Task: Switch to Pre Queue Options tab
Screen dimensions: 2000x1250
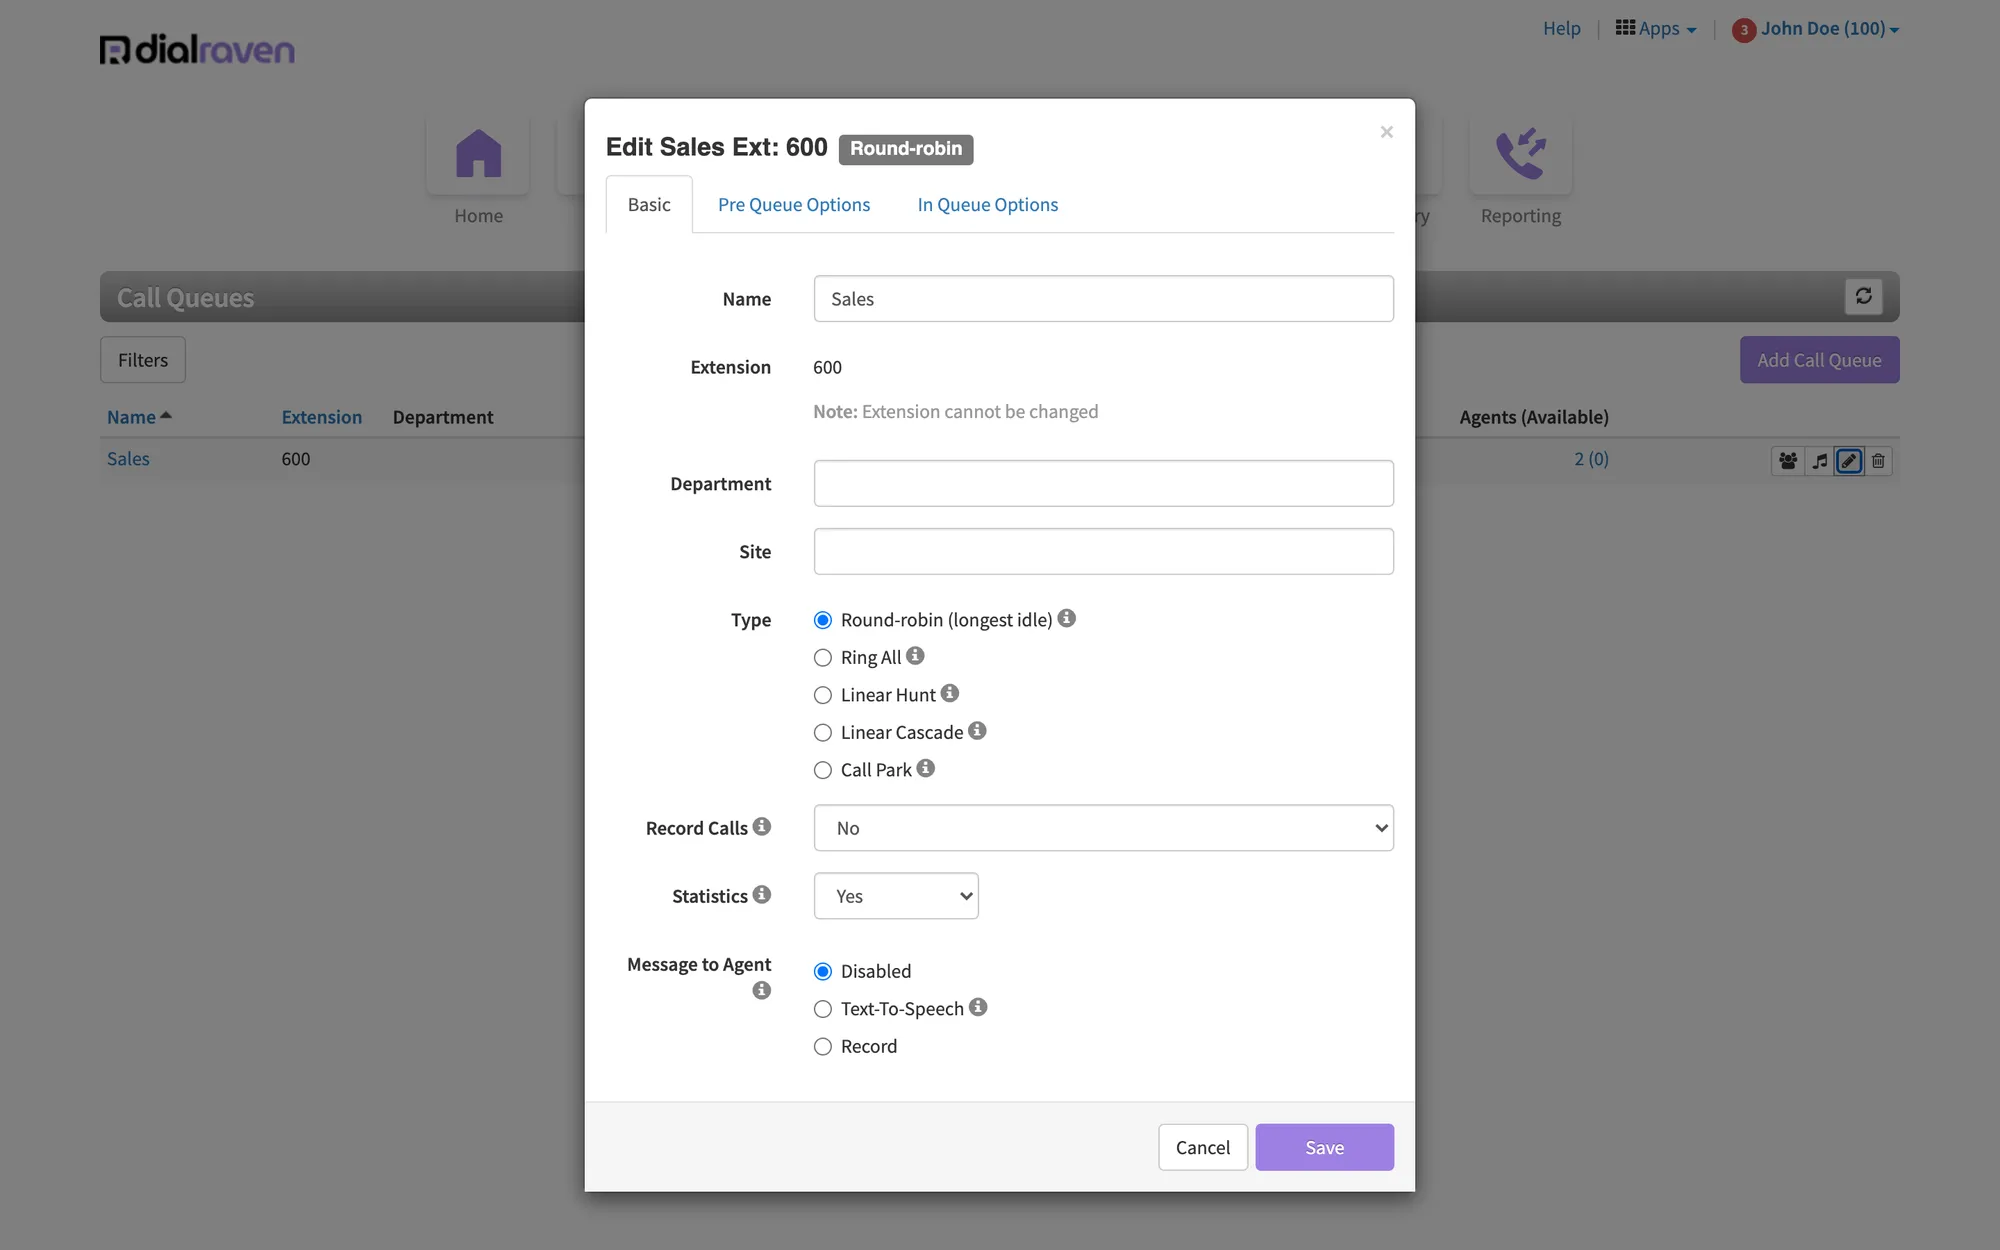Action: pos(794,204)
